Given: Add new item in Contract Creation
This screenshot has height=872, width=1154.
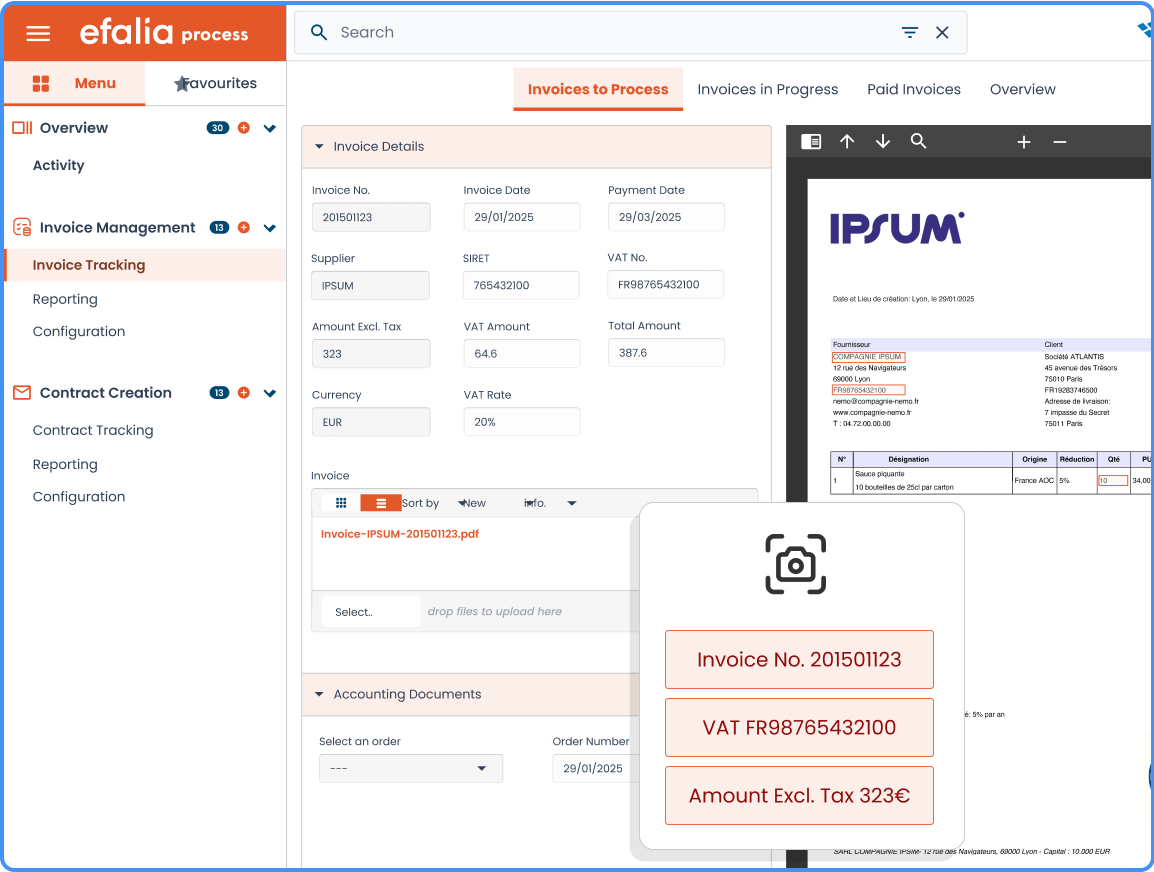Looking at the screenshot, I should pyautogui.click(x=244, y=393).
